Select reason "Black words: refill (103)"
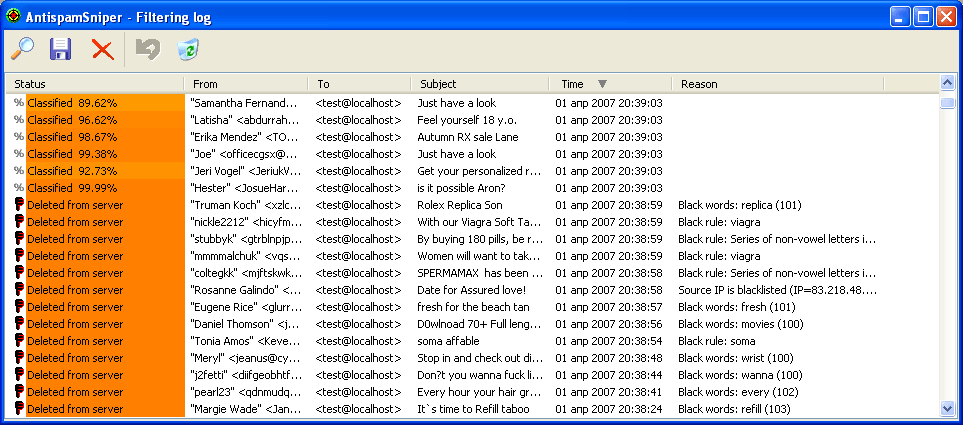963x425 pixels. [735, 408]
